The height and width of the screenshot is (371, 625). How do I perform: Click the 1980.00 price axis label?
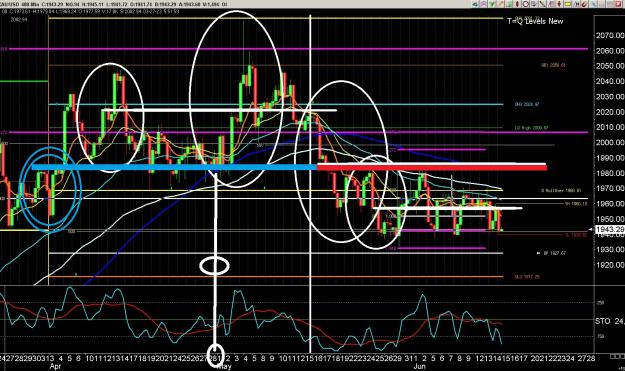tap(610, 173)
